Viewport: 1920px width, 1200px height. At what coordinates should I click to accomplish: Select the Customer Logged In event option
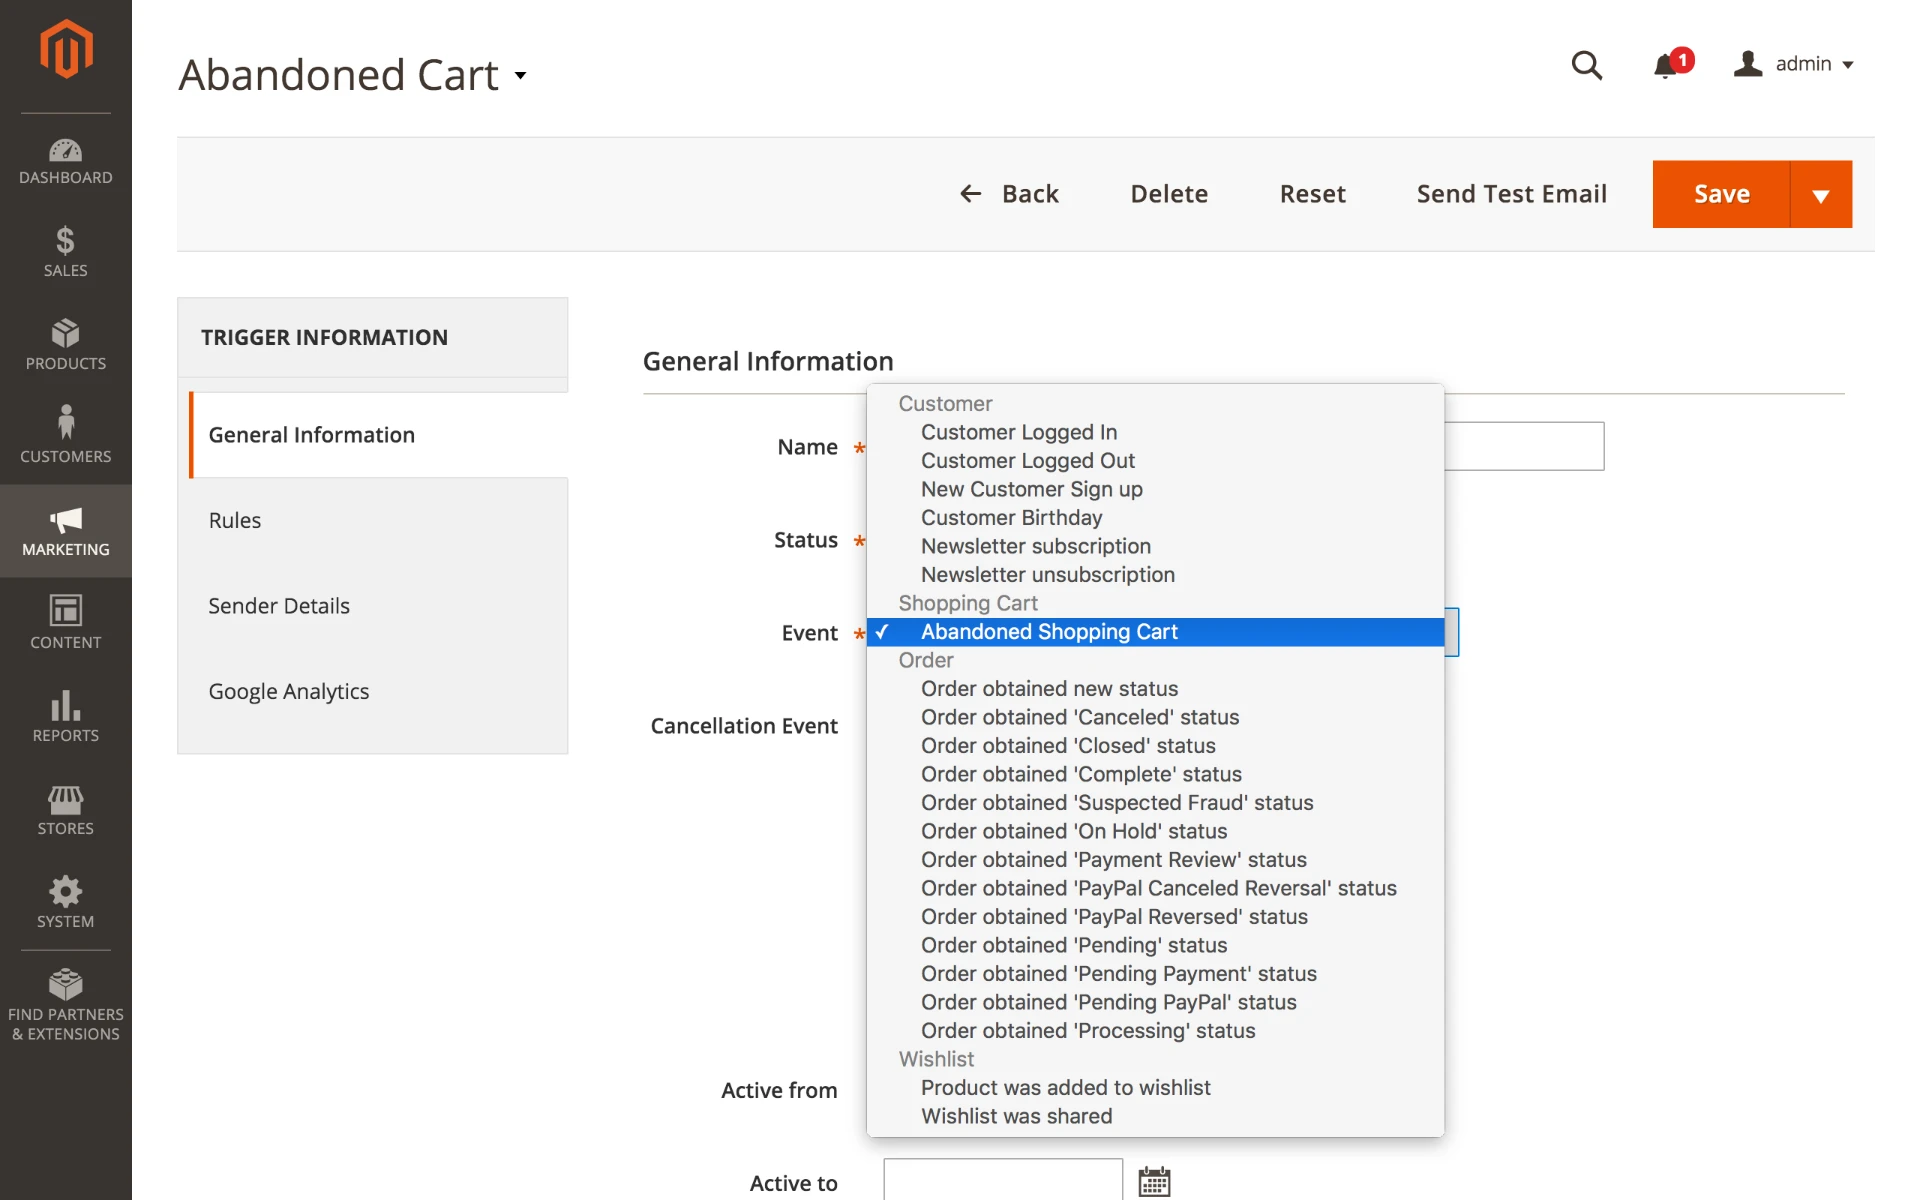[x=1018, y=432]
